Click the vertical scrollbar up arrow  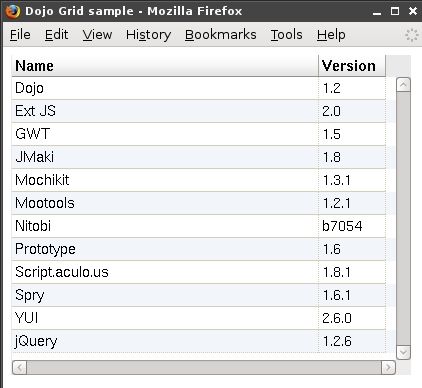403,85
